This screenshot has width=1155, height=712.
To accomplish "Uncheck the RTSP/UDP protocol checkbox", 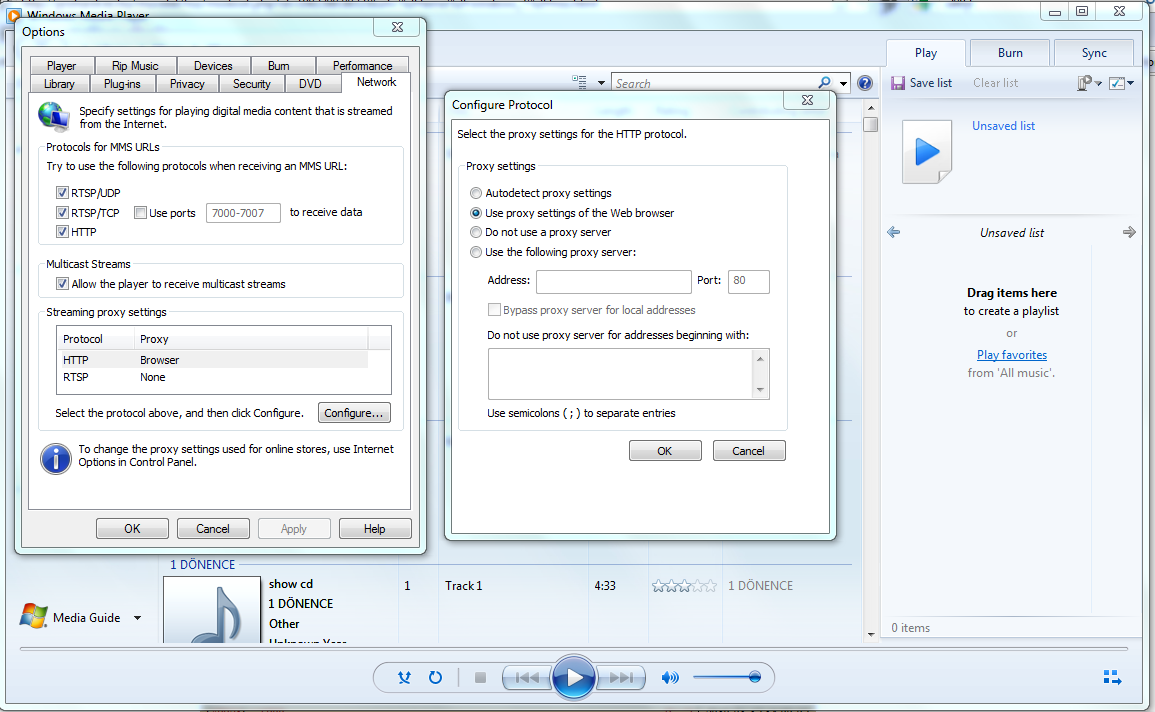I will click(63, 193).
